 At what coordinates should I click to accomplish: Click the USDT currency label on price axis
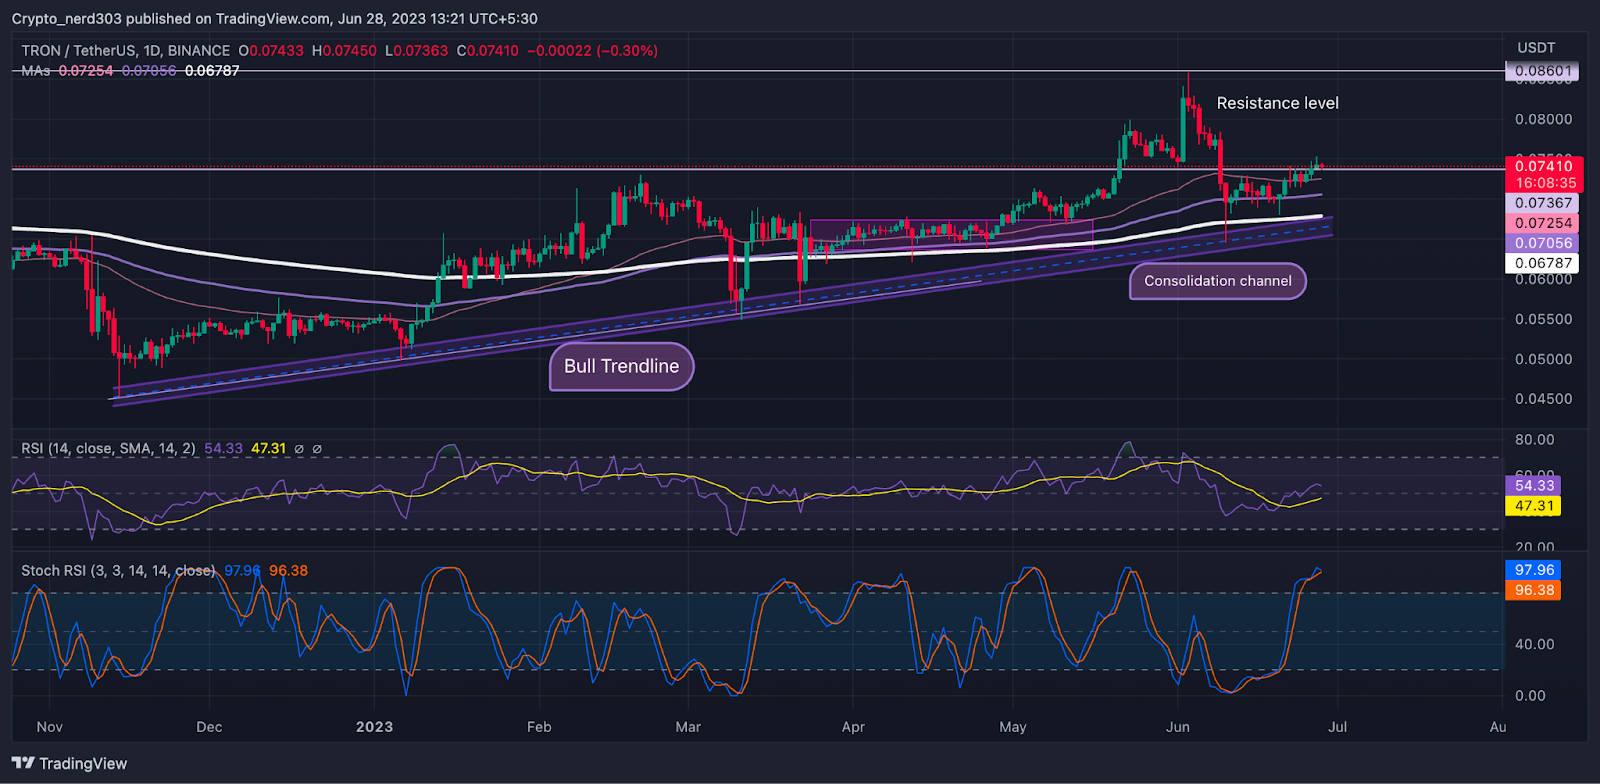click(1536, 48)
